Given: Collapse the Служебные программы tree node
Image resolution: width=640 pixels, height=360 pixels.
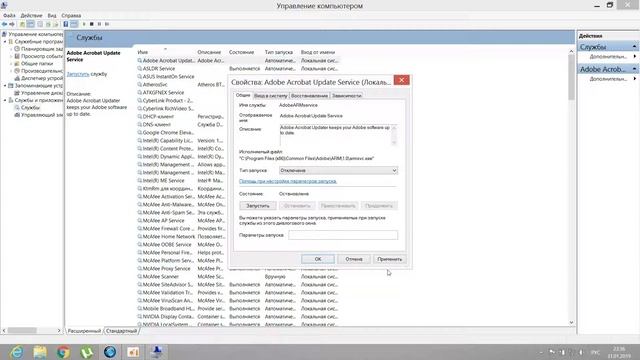Looking at the screenshot, I should pos(5,42).
